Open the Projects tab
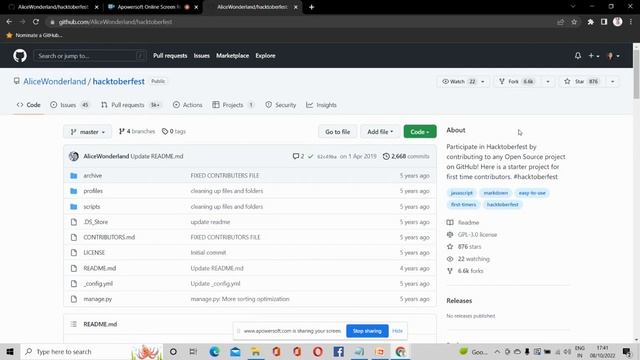The image size is (640, 360). pyautogui.click(x=233, y=105)
